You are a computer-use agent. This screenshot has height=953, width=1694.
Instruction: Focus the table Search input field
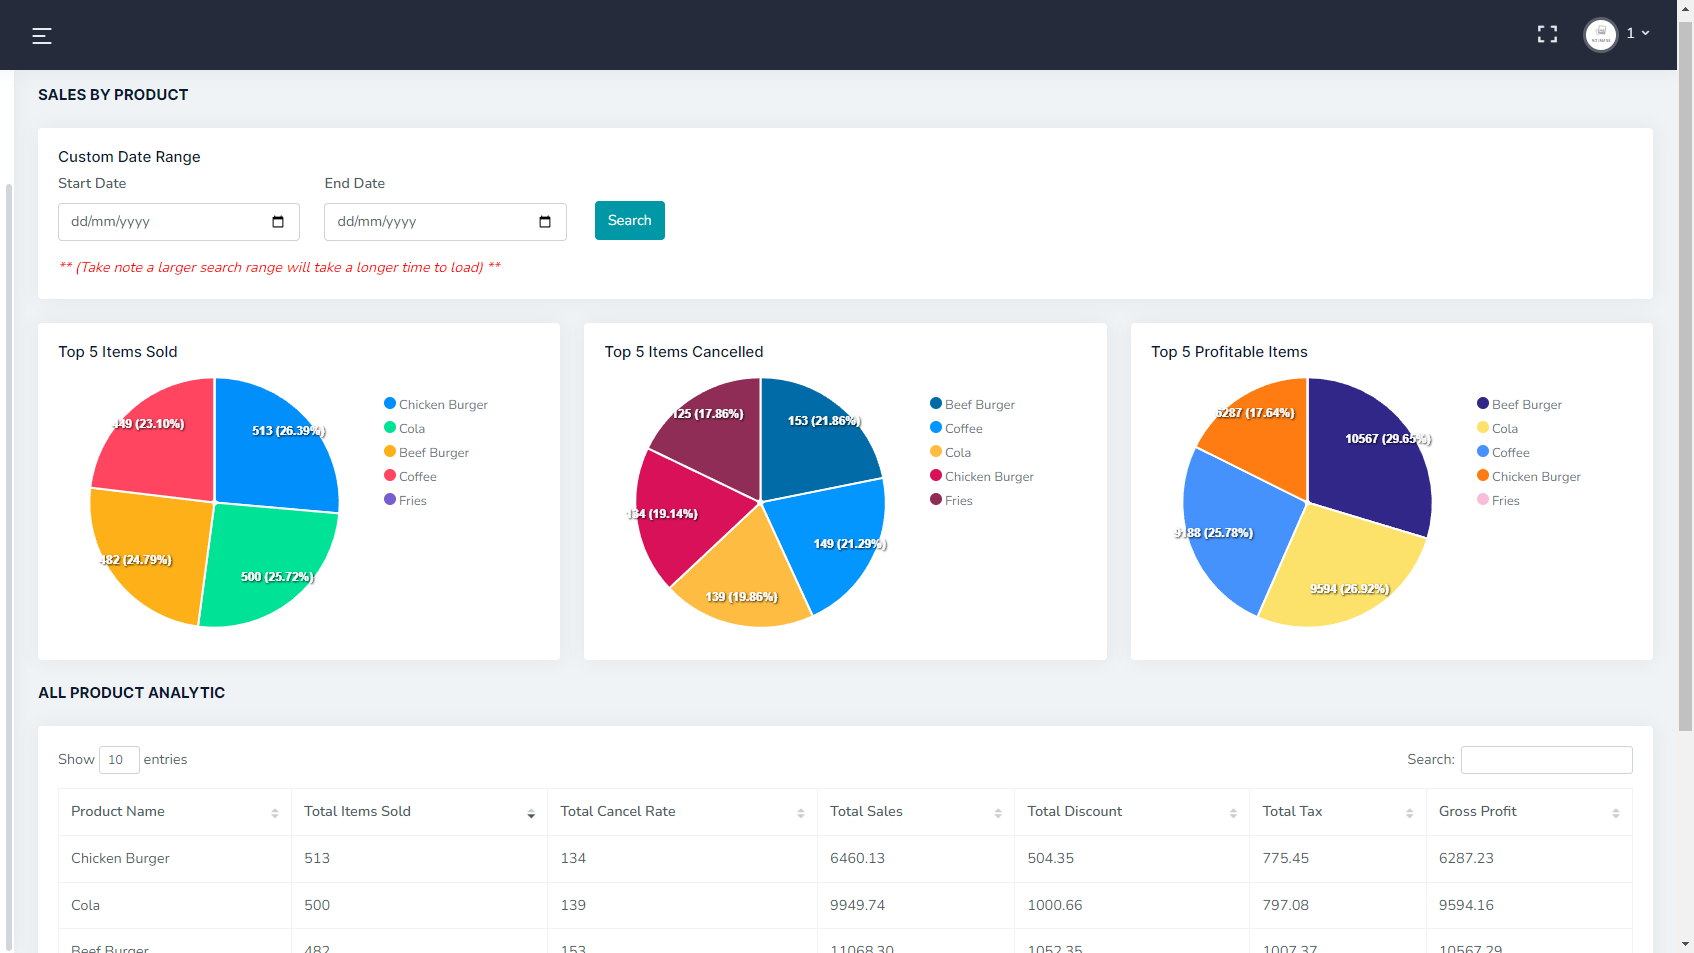(x=1546, y=760)
